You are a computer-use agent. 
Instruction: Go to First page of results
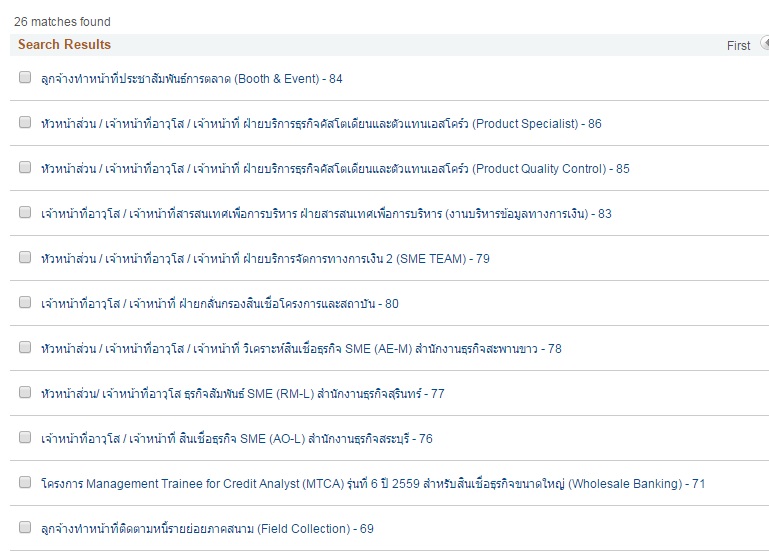[x=739, y=46]
